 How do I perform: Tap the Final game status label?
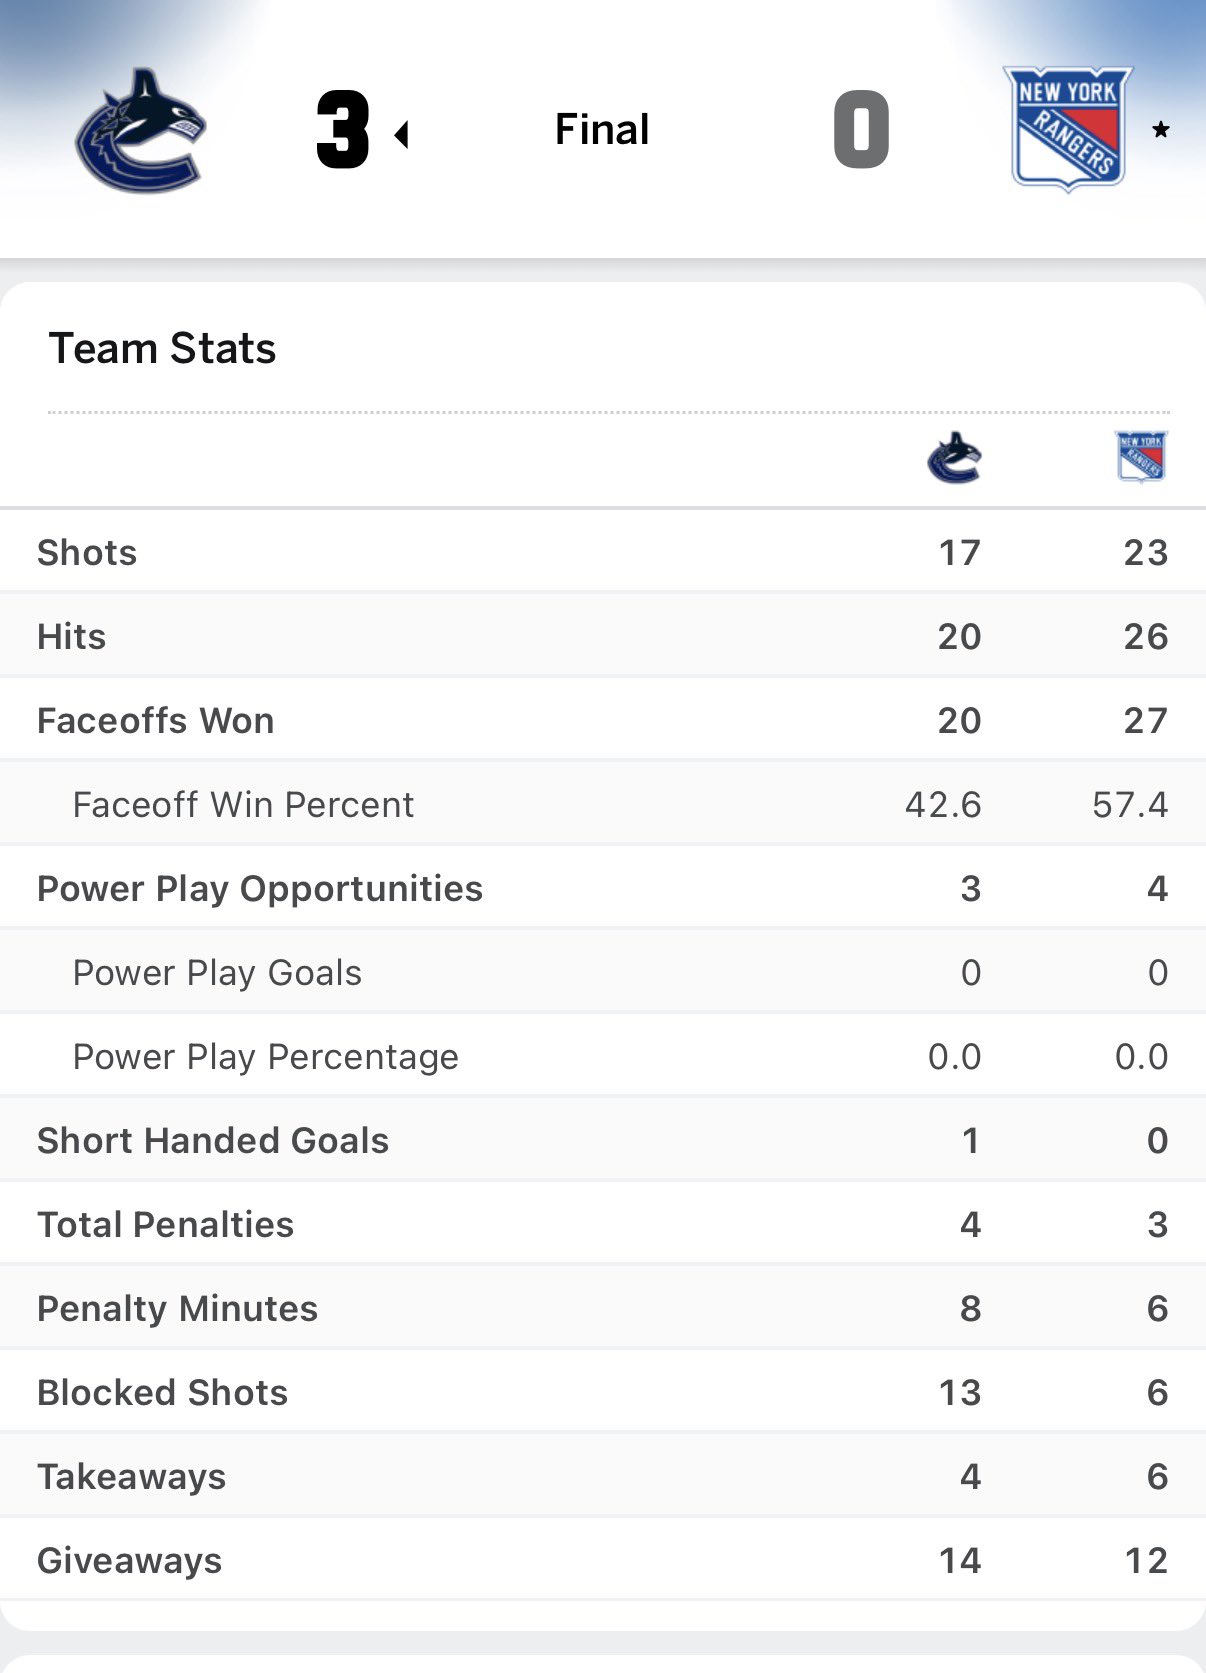point(602,130)
